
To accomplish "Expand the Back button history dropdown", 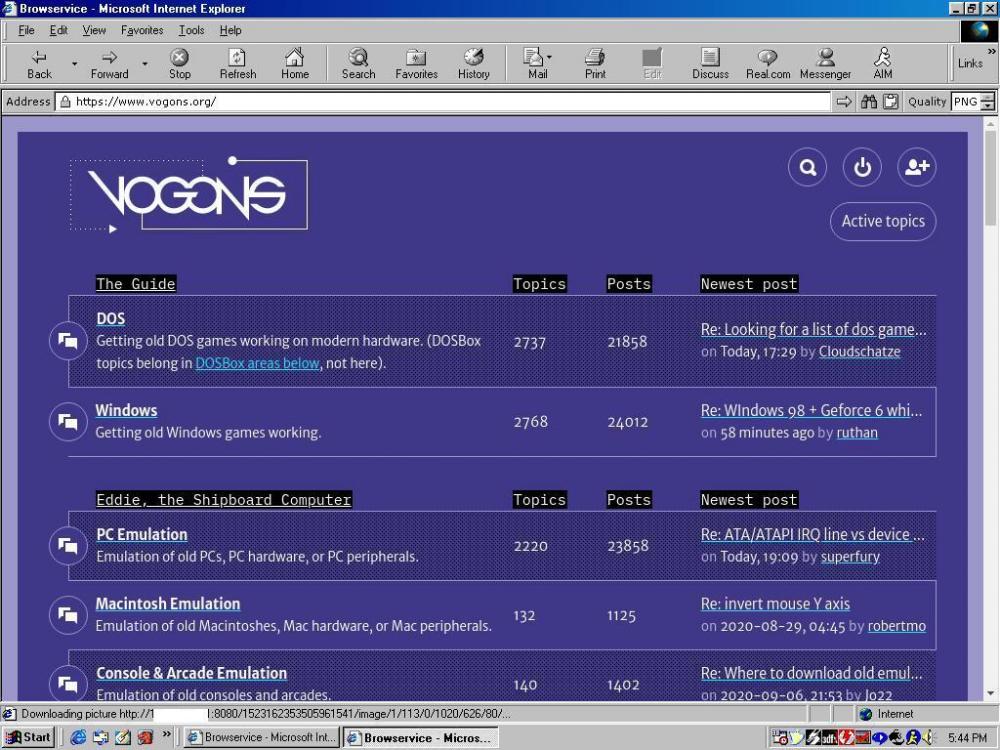I will 74,64.
